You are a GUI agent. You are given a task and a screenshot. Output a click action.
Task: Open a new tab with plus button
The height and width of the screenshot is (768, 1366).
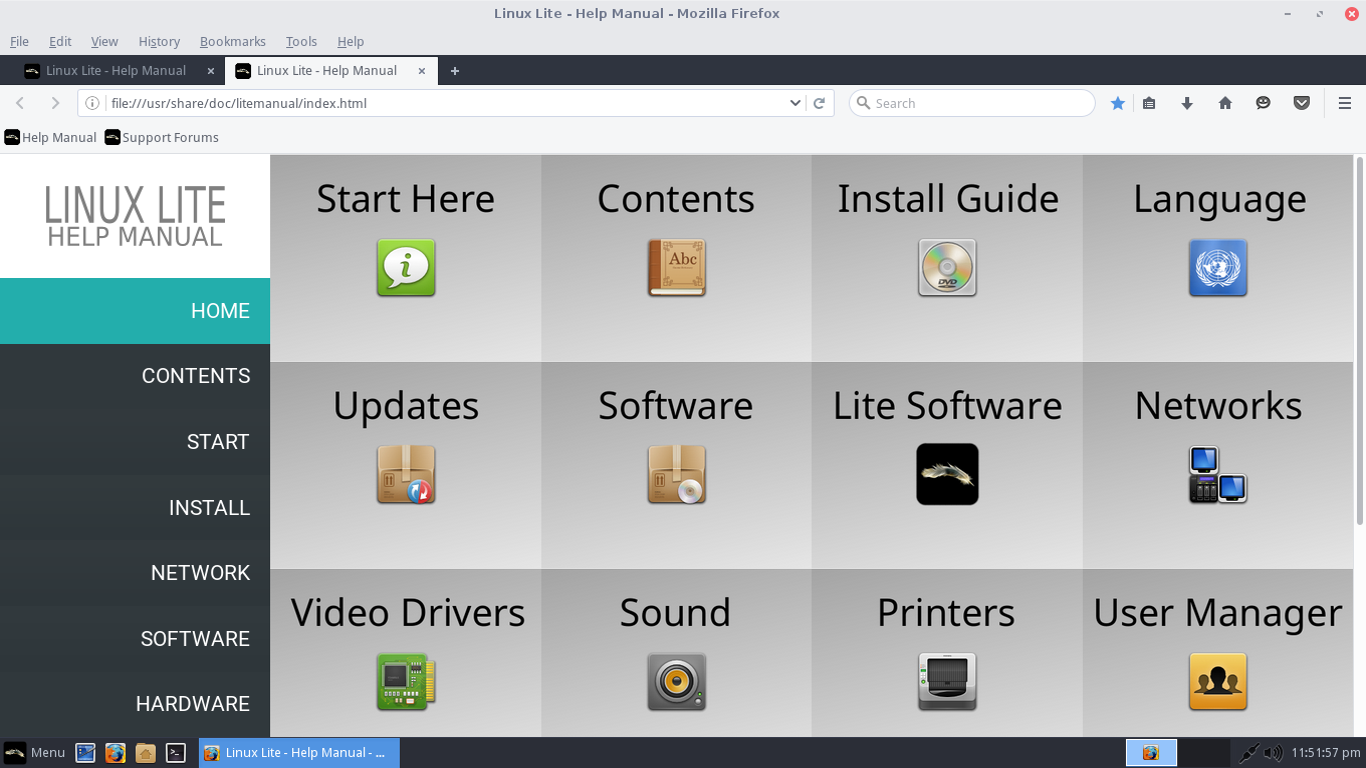click(x=455, y=71)
